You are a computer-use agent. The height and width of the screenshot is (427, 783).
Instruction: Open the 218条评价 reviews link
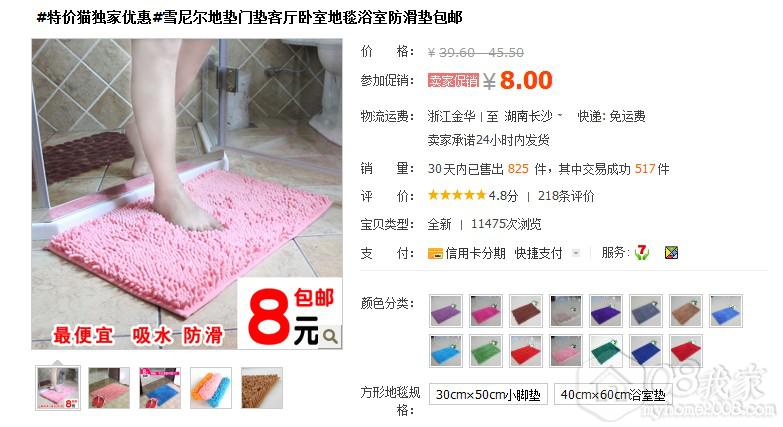tap(566, 196)
